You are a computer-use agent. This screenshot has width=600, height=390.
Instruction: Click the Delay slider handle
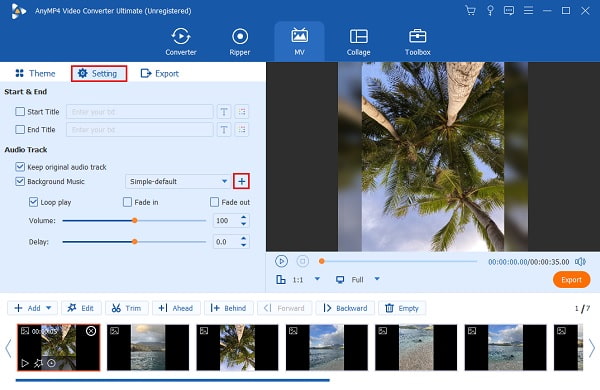[x=135, y=242]
